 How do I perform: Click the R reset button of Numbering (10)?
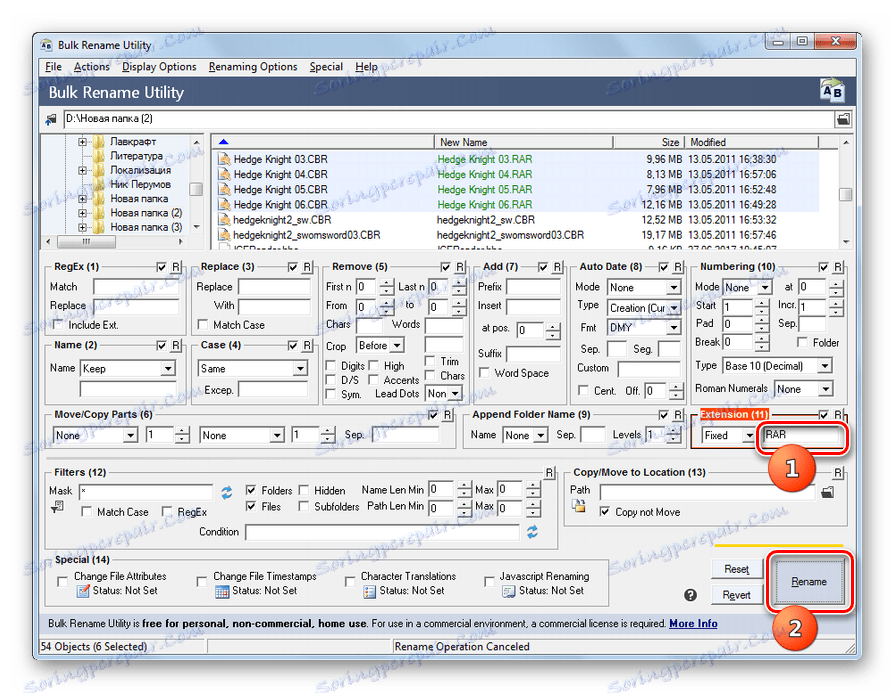(838, 267)
